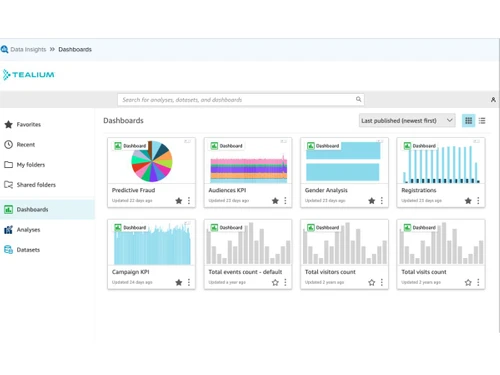Click the Recent clock icon
The width and height of the screenshot is (500, 375).
tap(8, 144)
